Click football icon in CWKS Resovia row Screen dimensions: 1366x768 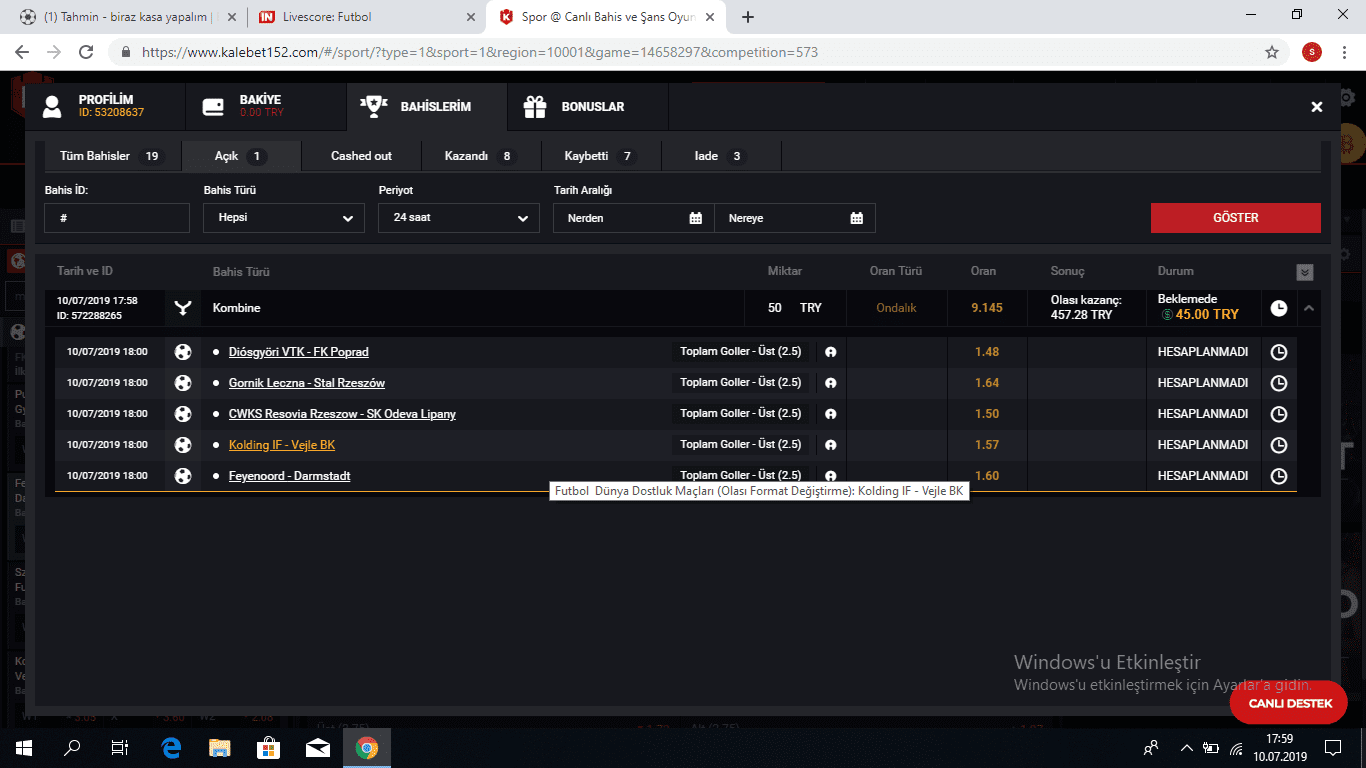point(183,414)
